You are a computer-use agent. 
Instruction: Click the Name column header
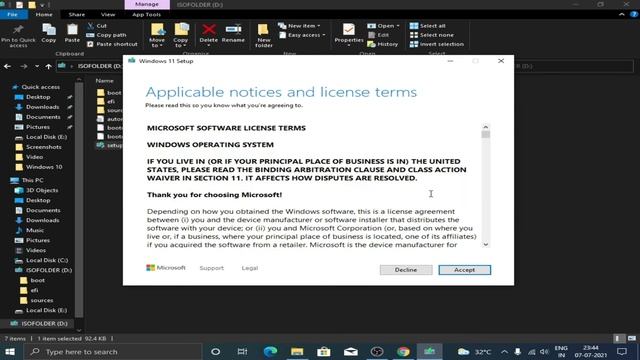(104, 80)
